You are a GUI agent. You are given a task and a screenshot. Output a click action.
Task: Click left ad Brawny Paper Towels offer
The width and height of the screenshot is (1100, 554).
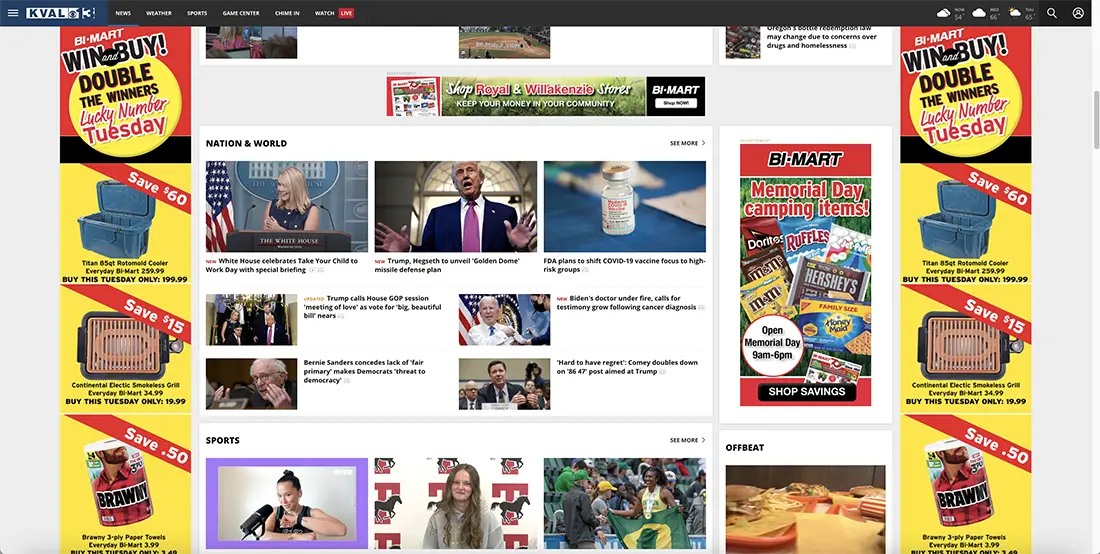point(125,484)
